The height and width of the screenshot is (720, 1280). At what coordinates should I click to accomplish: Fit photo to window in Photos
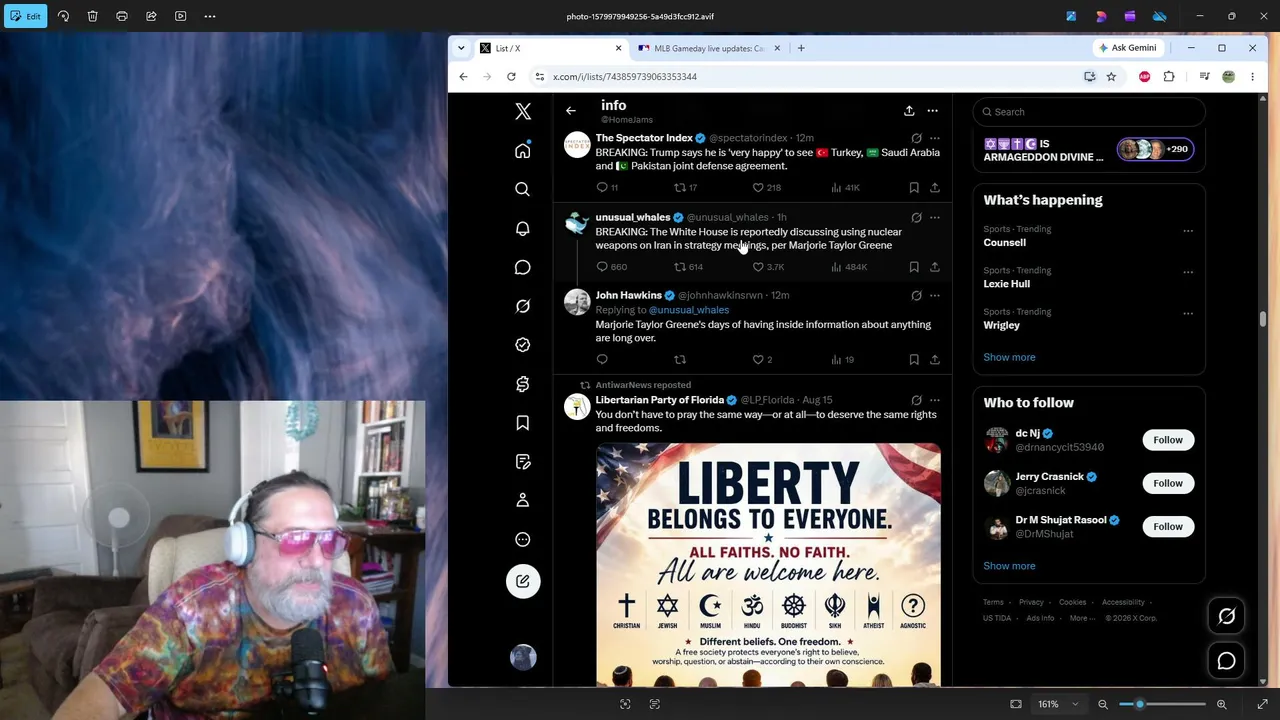pyautogui.click(x=1016, y=704)
